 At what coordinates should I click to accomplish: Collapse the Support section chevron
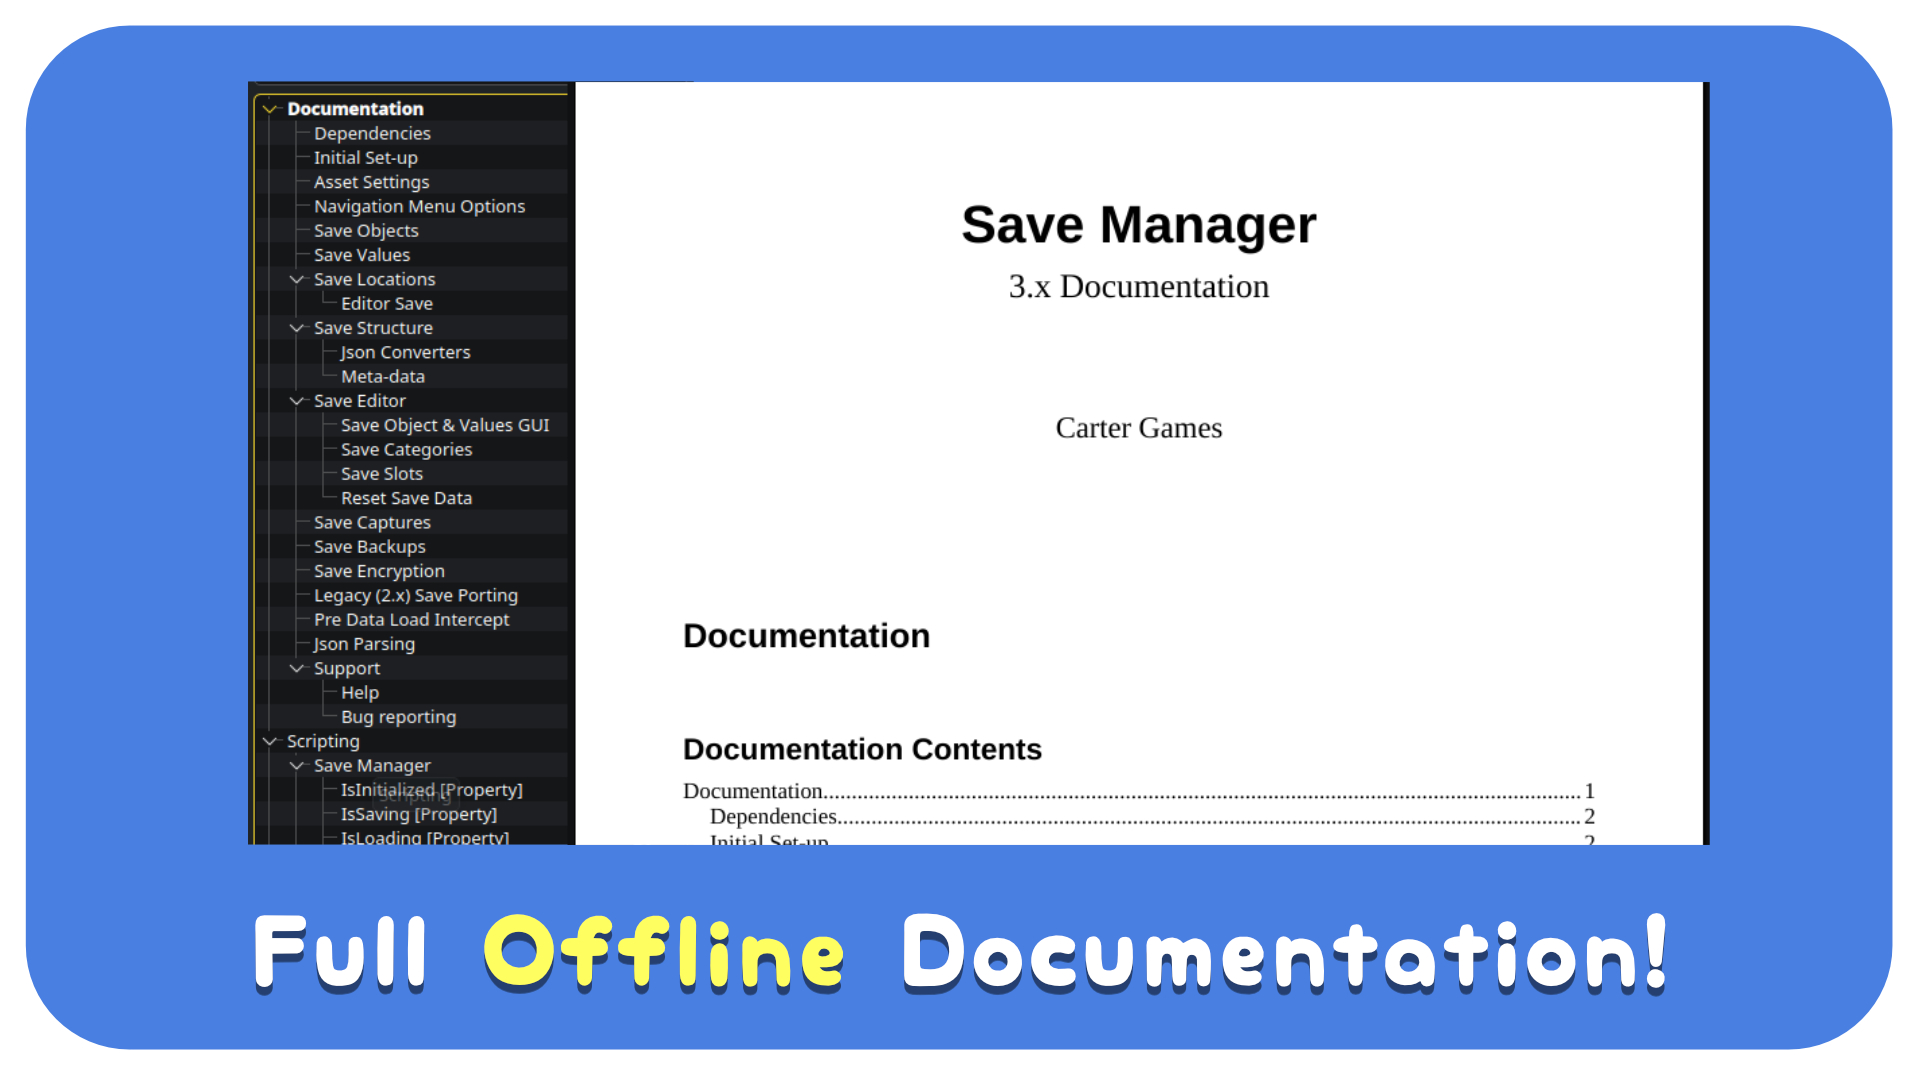(297, 669)
